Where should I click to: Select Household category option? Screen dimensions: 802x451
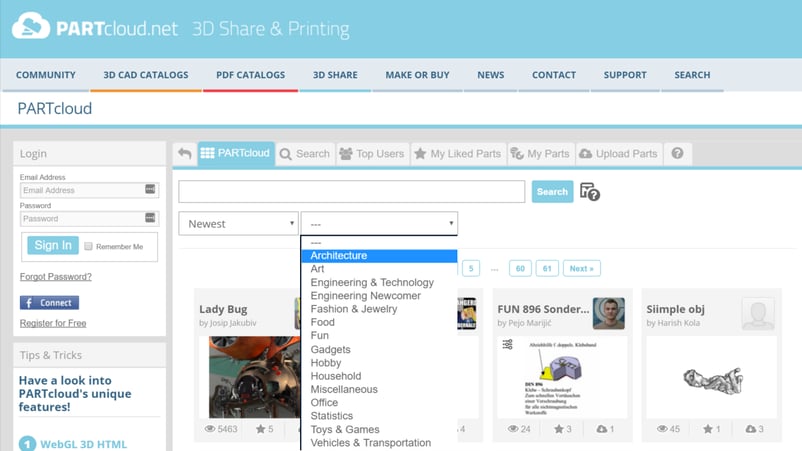tap(379, 376)
